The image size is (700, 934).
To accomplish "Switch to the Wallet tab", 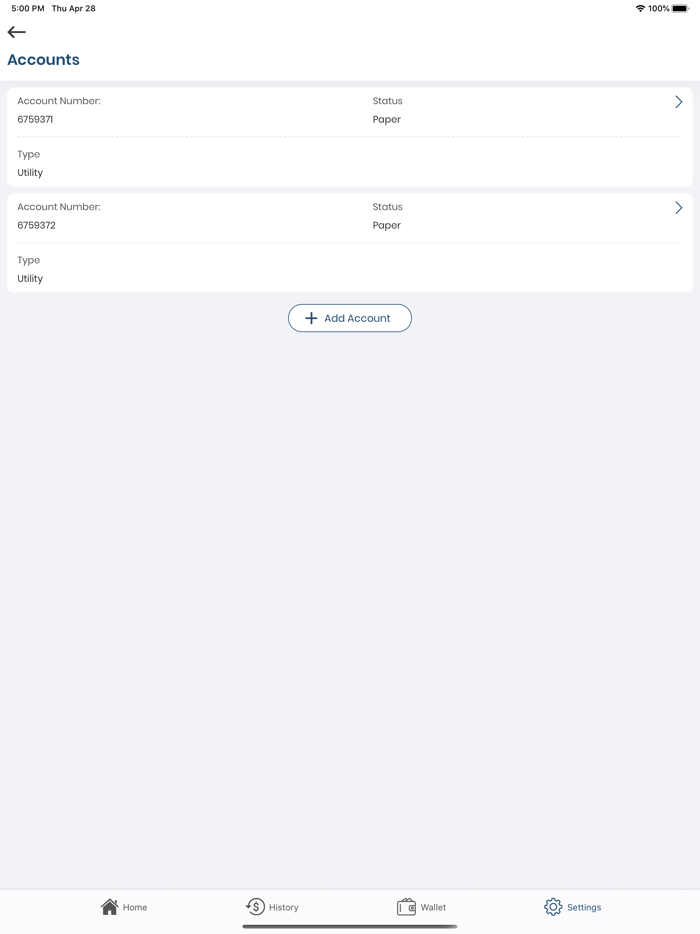I will 422,906.
